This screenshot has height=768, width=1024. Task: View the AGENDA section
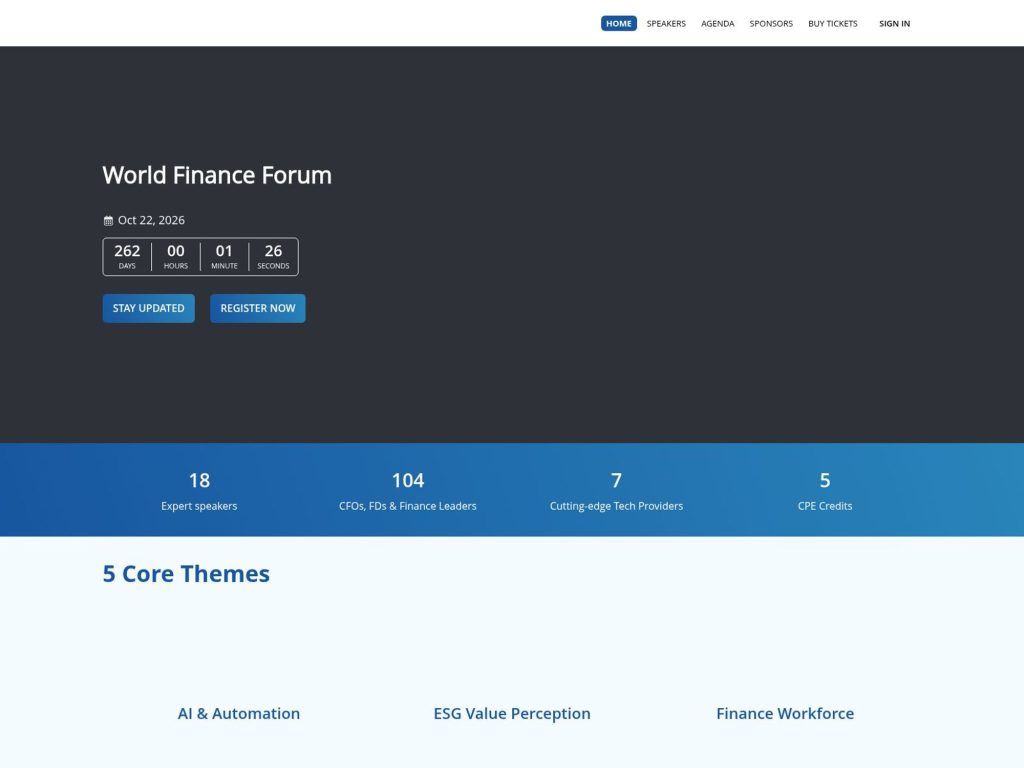tap(717, 23)
